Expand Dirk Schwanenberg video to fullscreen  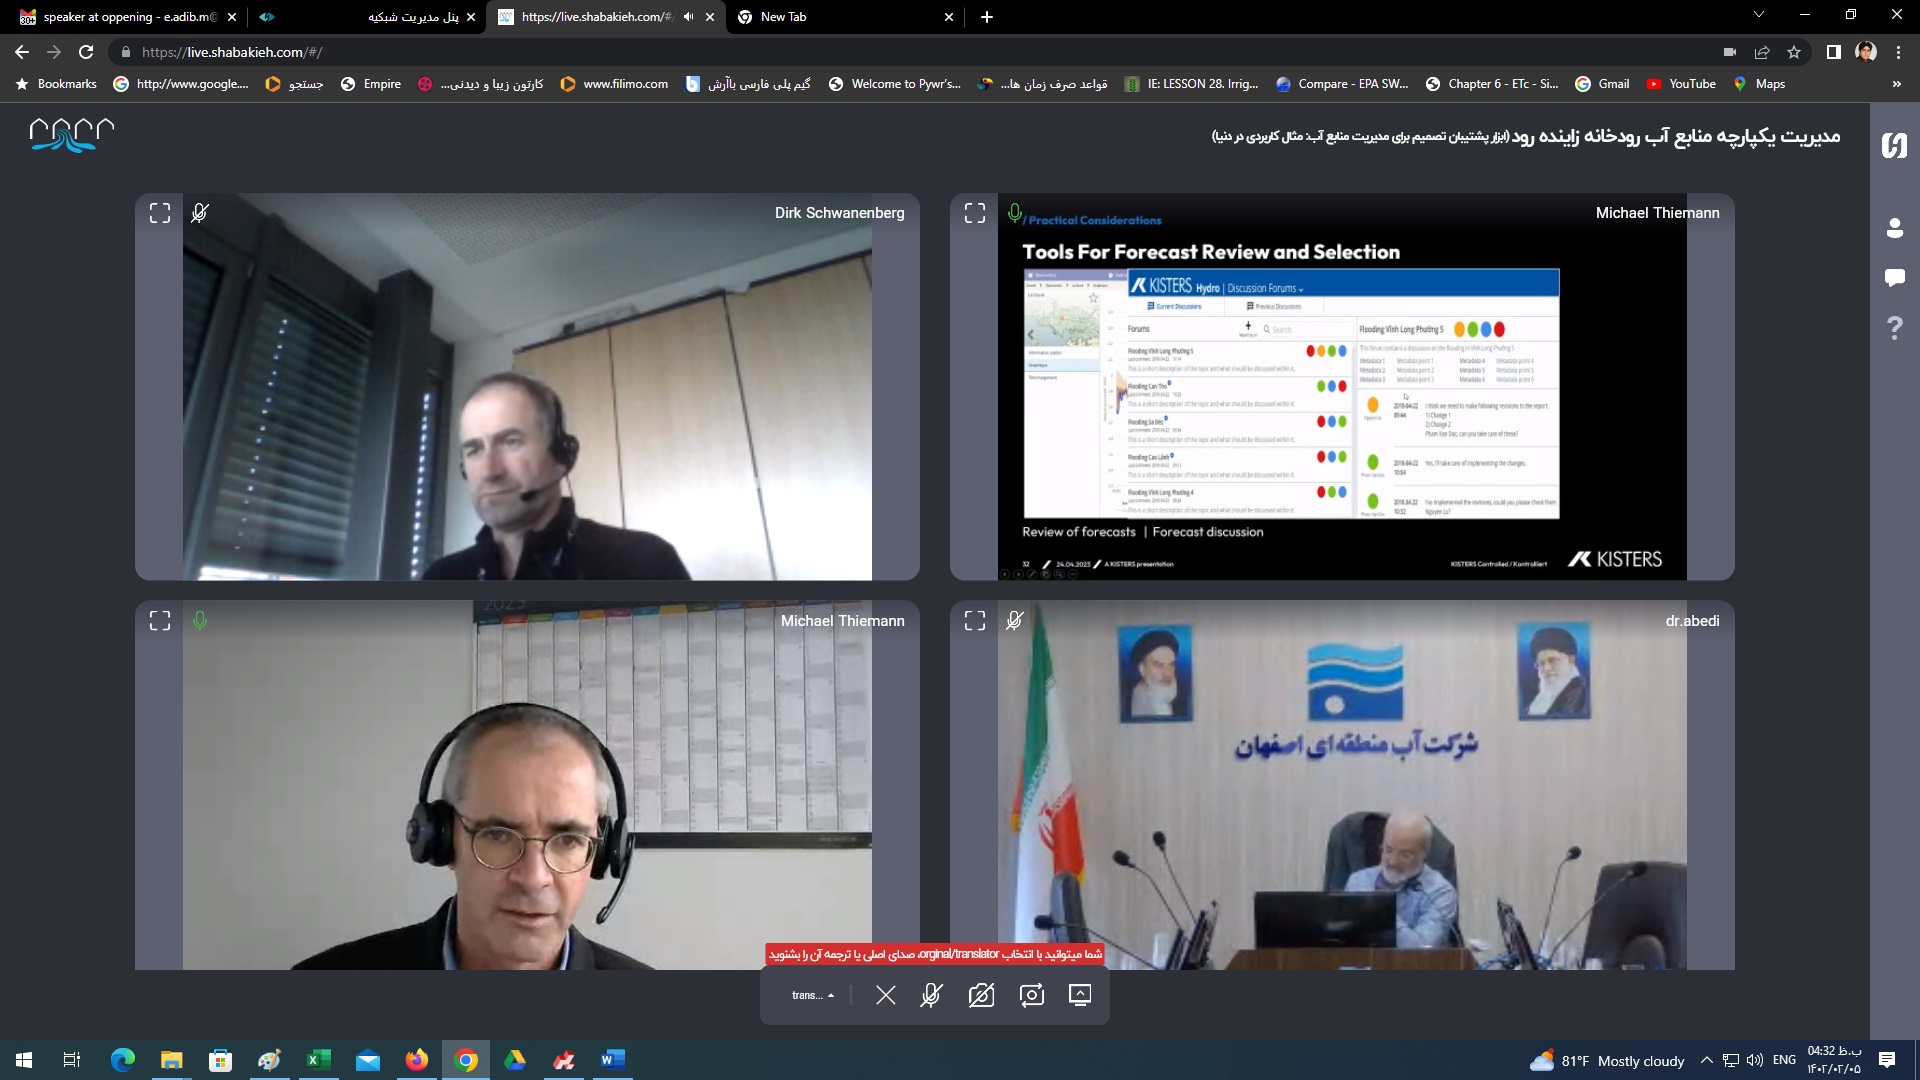tap(160, 213)
